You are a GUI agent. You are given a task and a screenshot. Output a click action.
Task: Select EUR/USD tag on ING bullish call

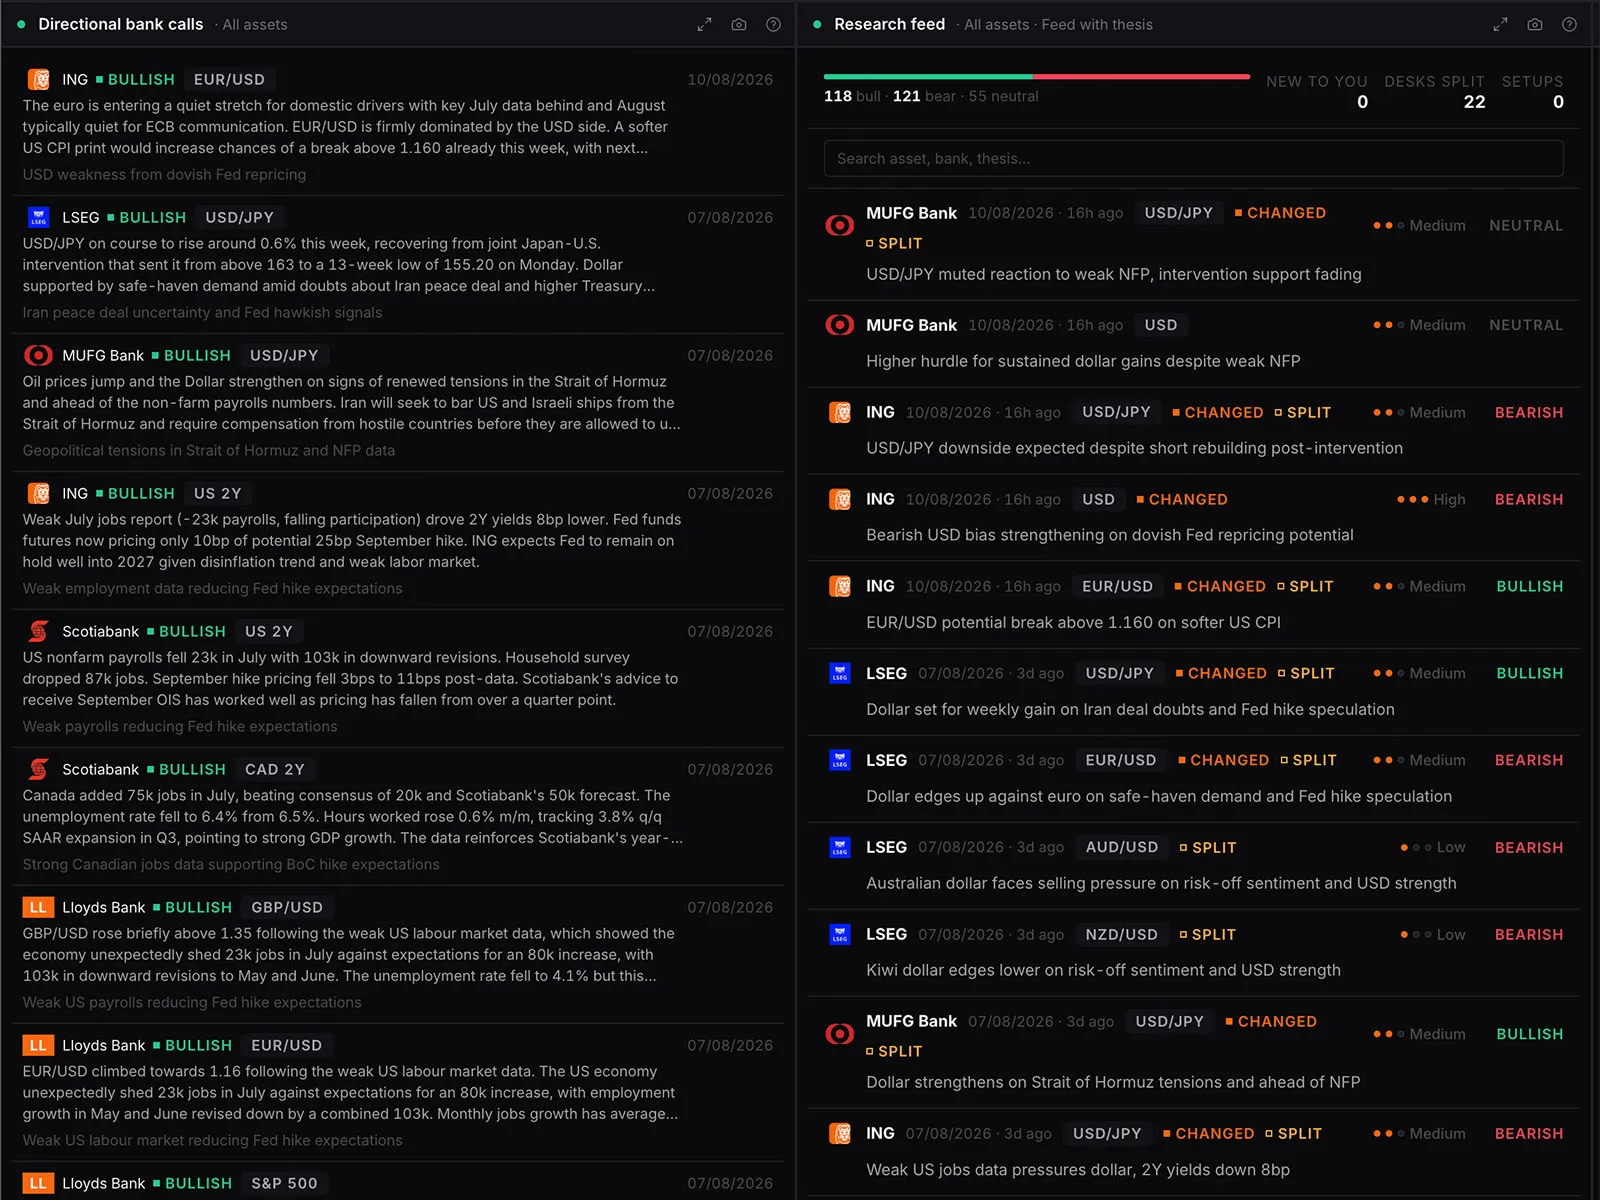pos(229,79)
